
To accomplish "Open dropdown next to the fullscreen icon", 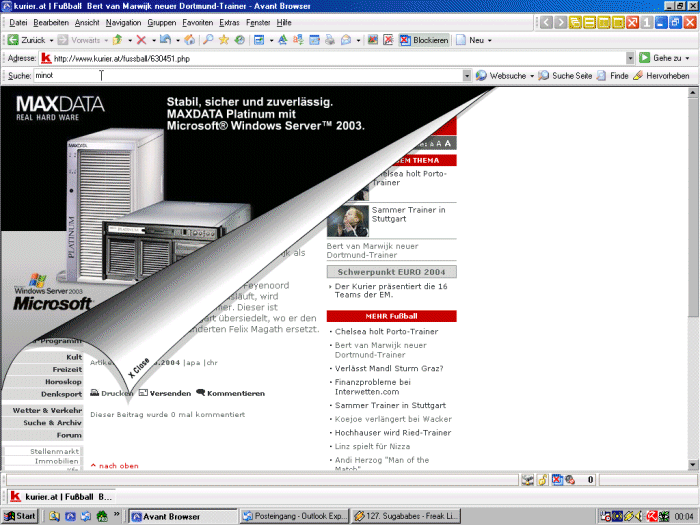I will click(271, 40).
